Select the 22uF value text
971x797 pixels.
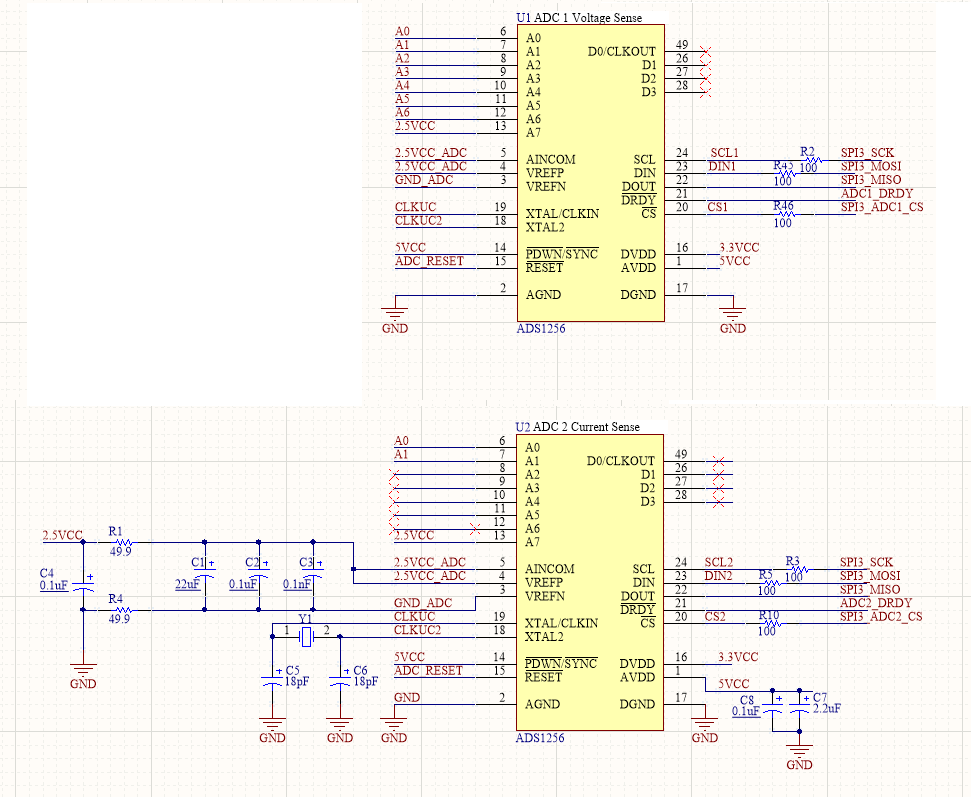188,584
